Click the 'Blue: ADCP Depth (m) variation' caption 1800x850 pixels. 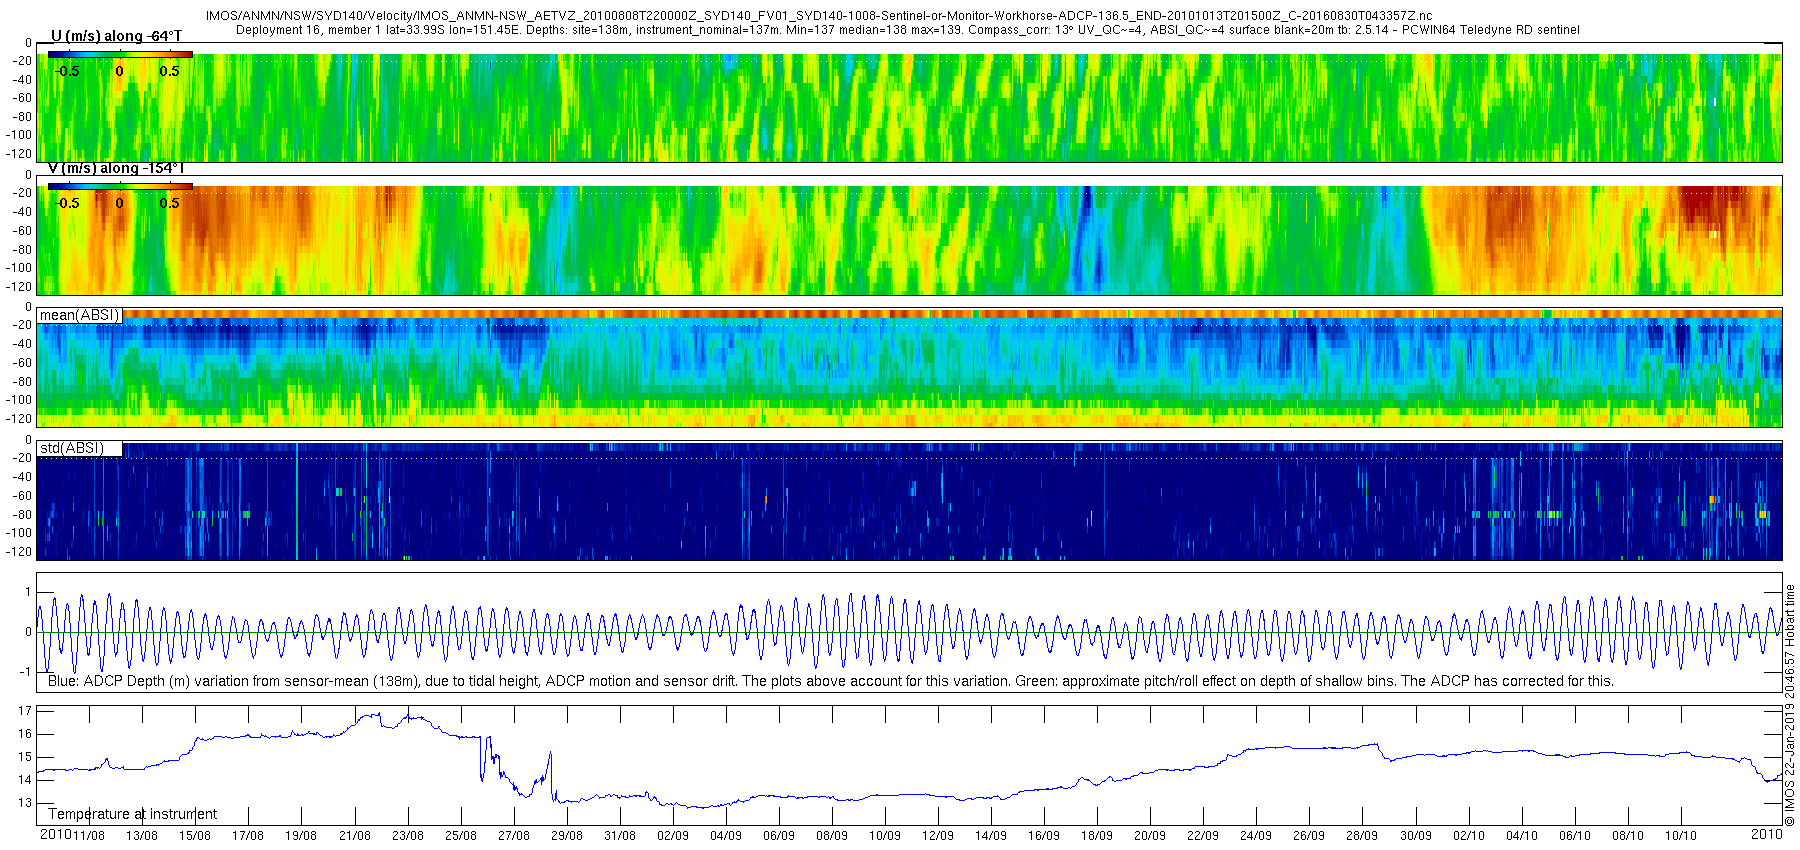tap(830, 681)
